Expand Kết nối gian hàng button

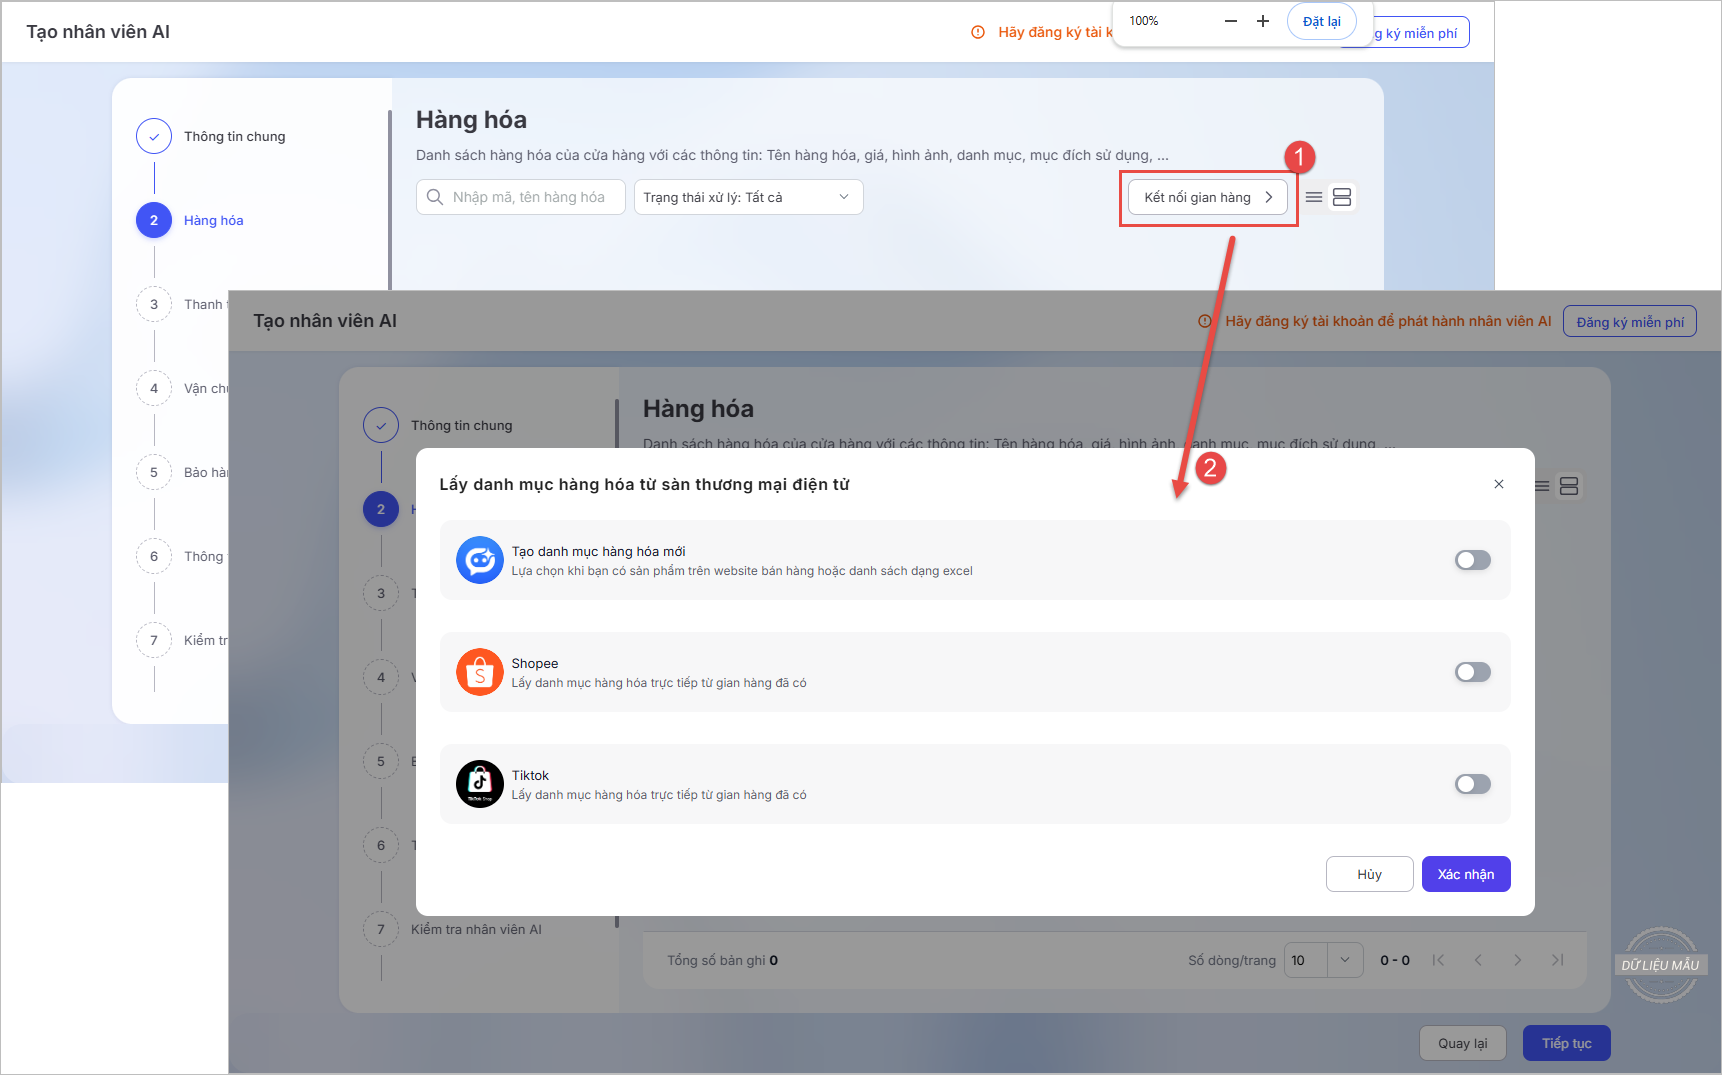pos(1208,197)
